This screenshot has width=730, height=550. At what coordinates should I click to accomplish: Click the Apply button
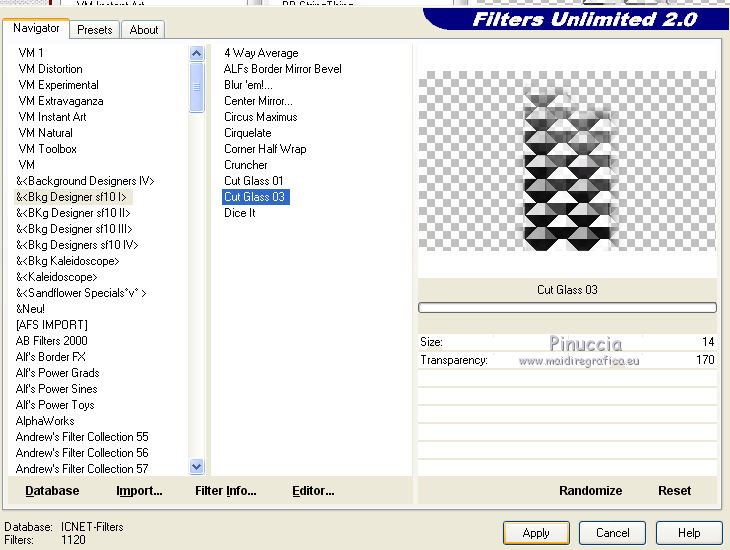click(x=536, y=533)
